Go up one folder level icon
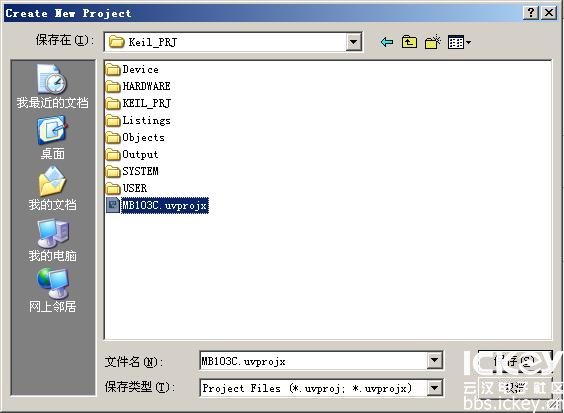 point(409,42)
